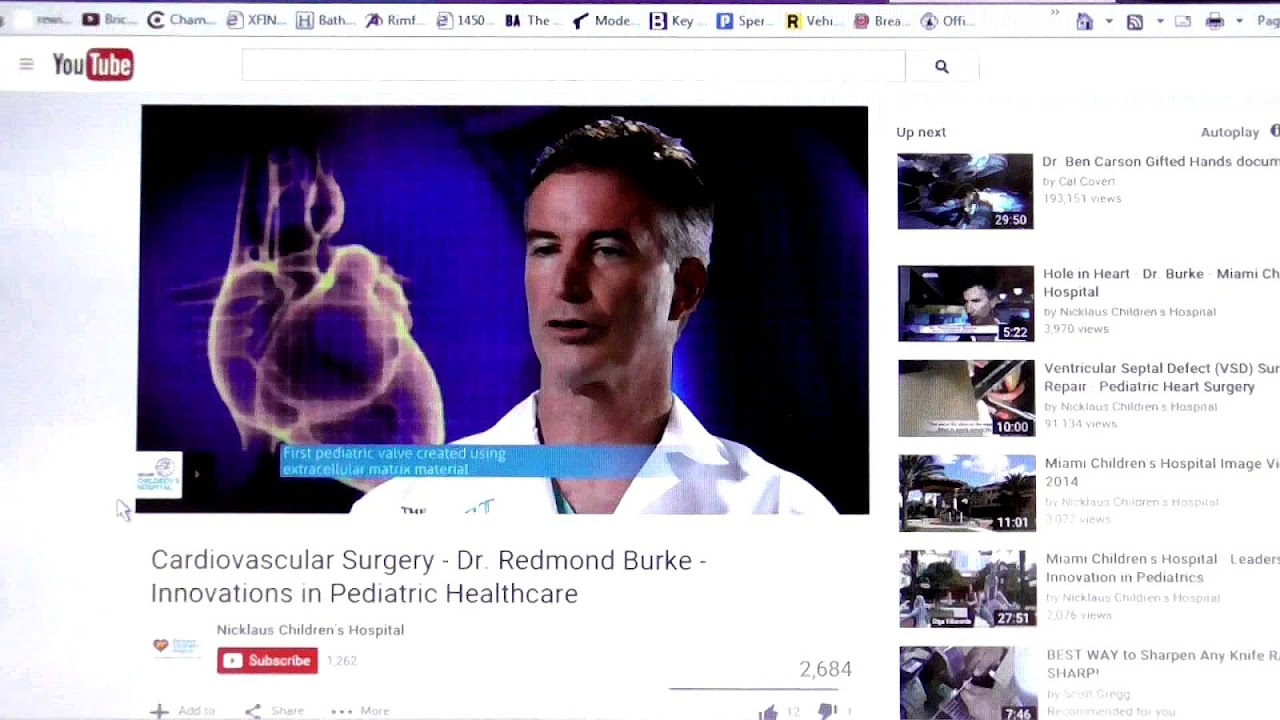Go to the YouTube logo home
The width and height of the screenshot is (1280, 720).
click(x=93, y=65)
